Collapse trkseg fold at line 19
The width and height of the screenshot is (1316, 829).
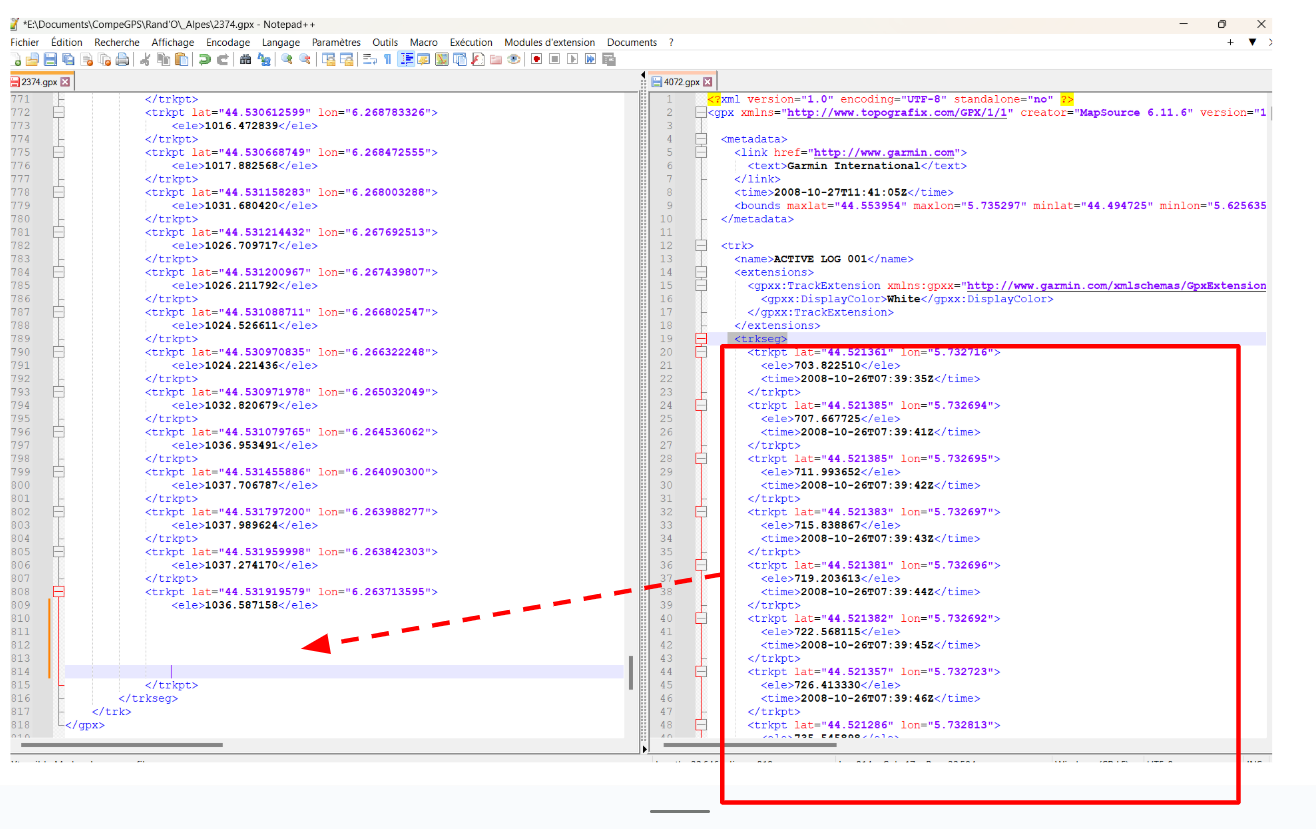coord(701,339)
